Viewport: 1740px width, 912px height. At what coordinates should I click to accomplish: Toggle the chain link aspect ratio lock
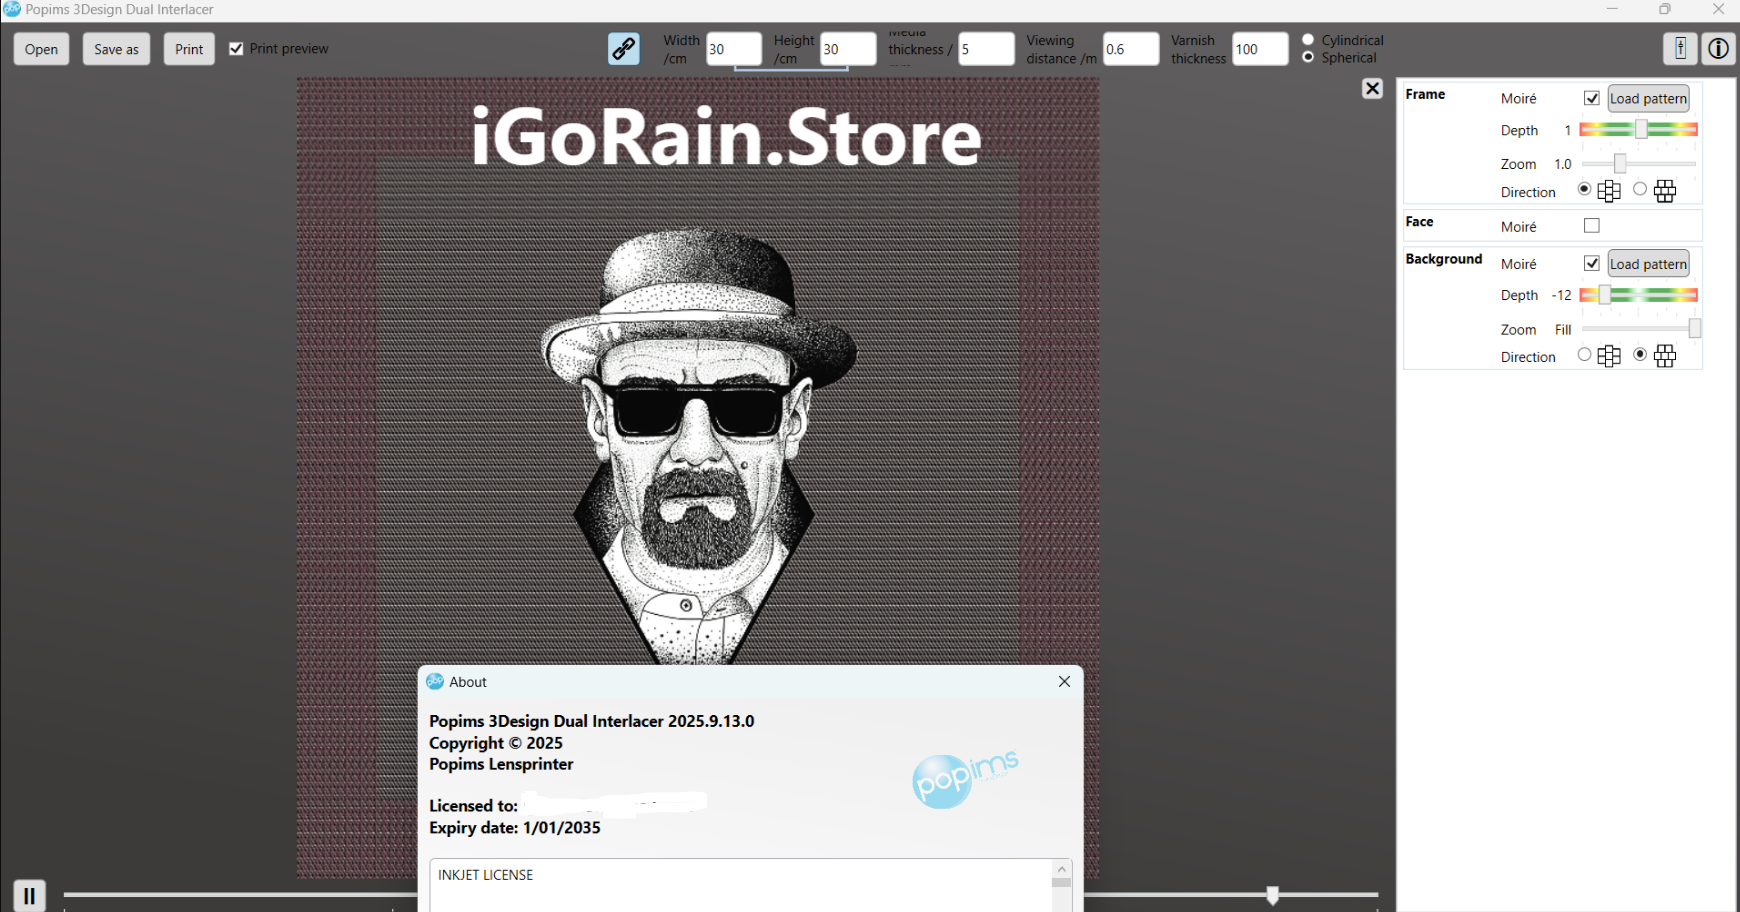[624, 48]
